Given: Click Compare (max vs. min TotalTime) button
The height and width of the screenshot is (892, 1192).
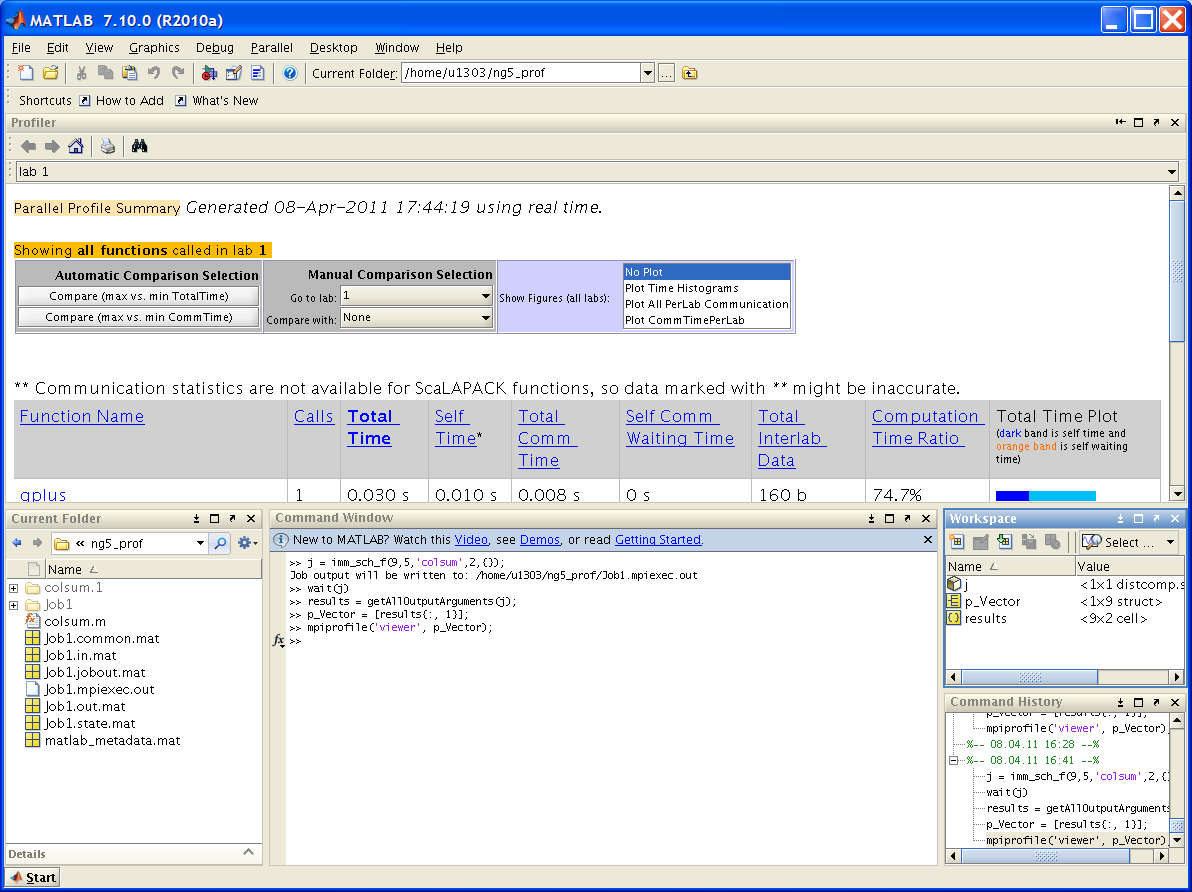Looking at the screenshot, I should tap(138, 297).
